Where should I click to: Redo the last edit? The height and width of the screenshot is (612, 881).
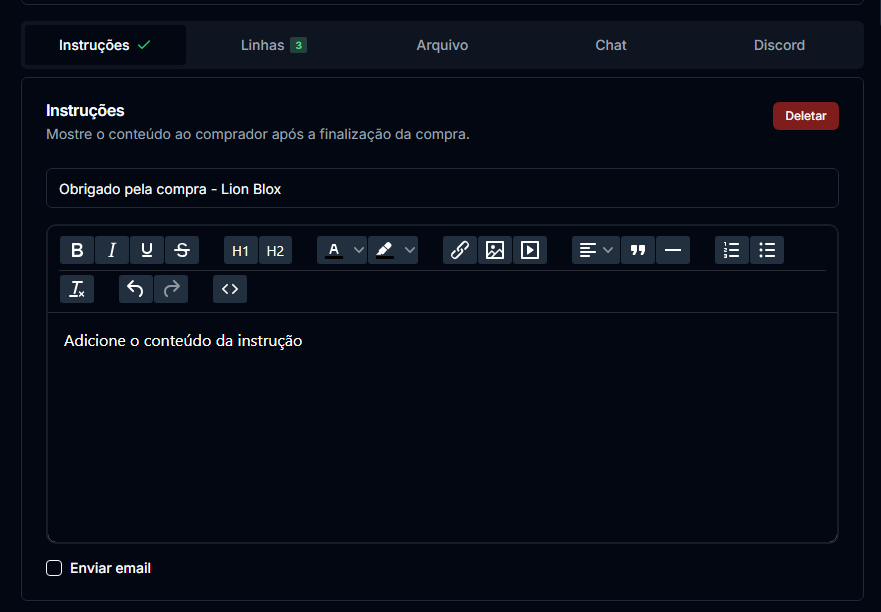point(171,289)
